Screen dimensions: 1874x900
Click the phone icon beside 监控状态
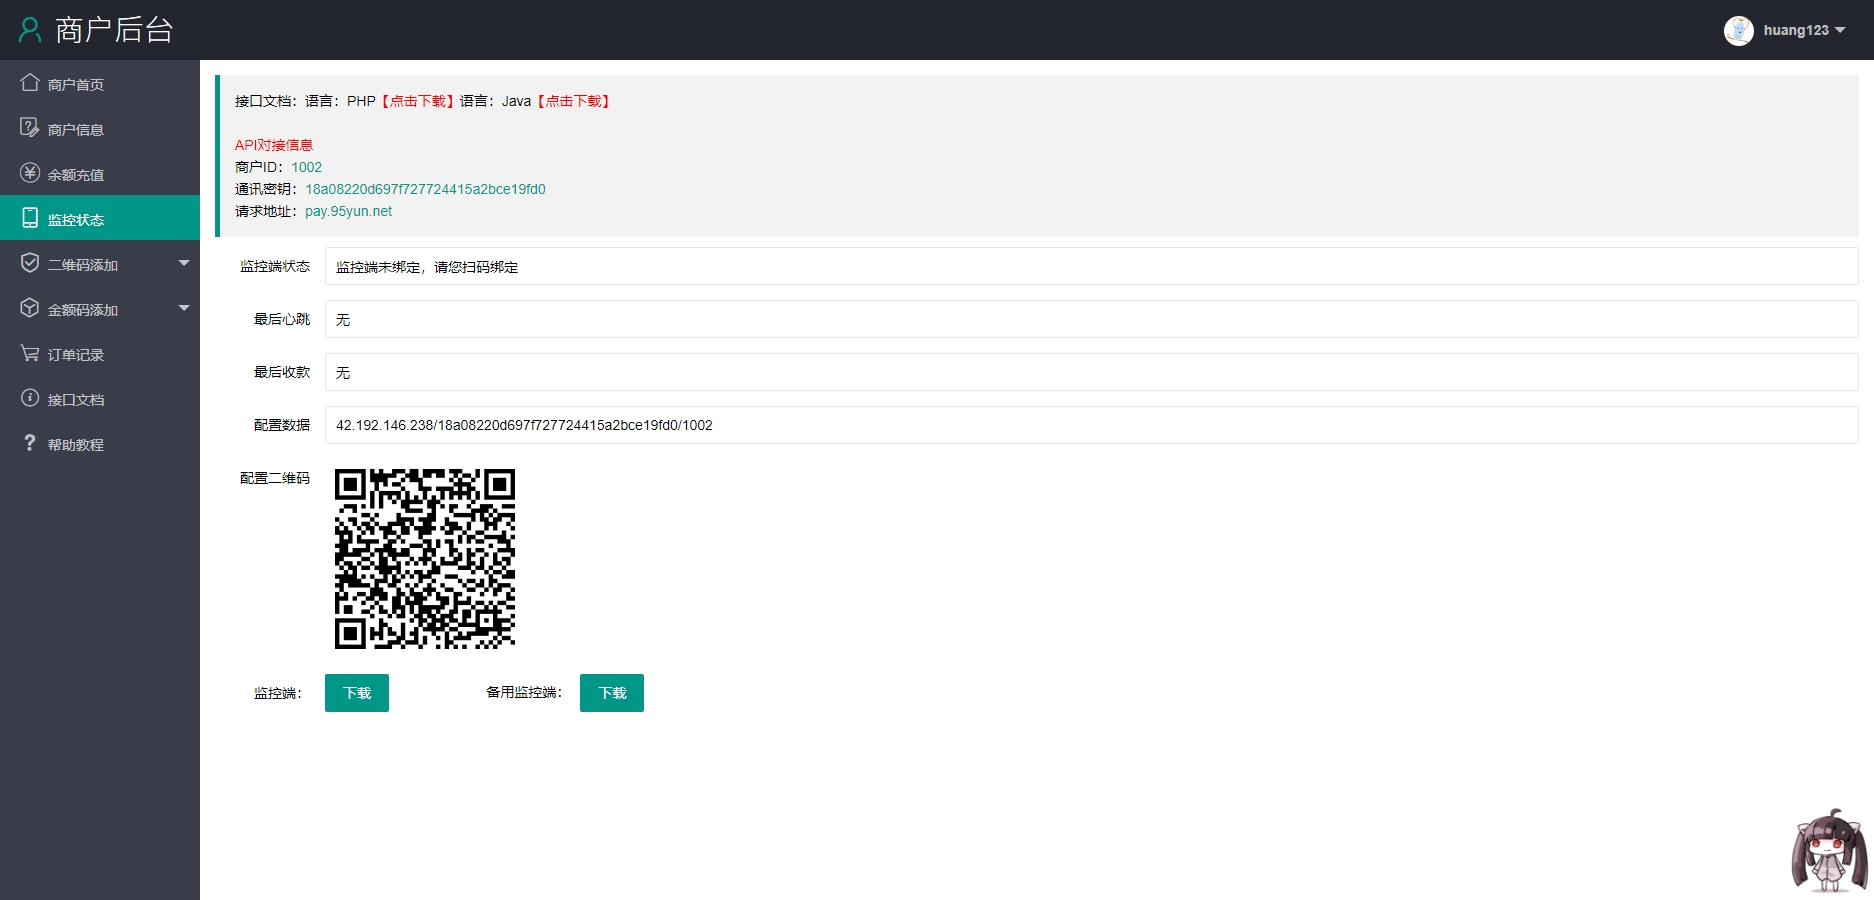[30, 218]
